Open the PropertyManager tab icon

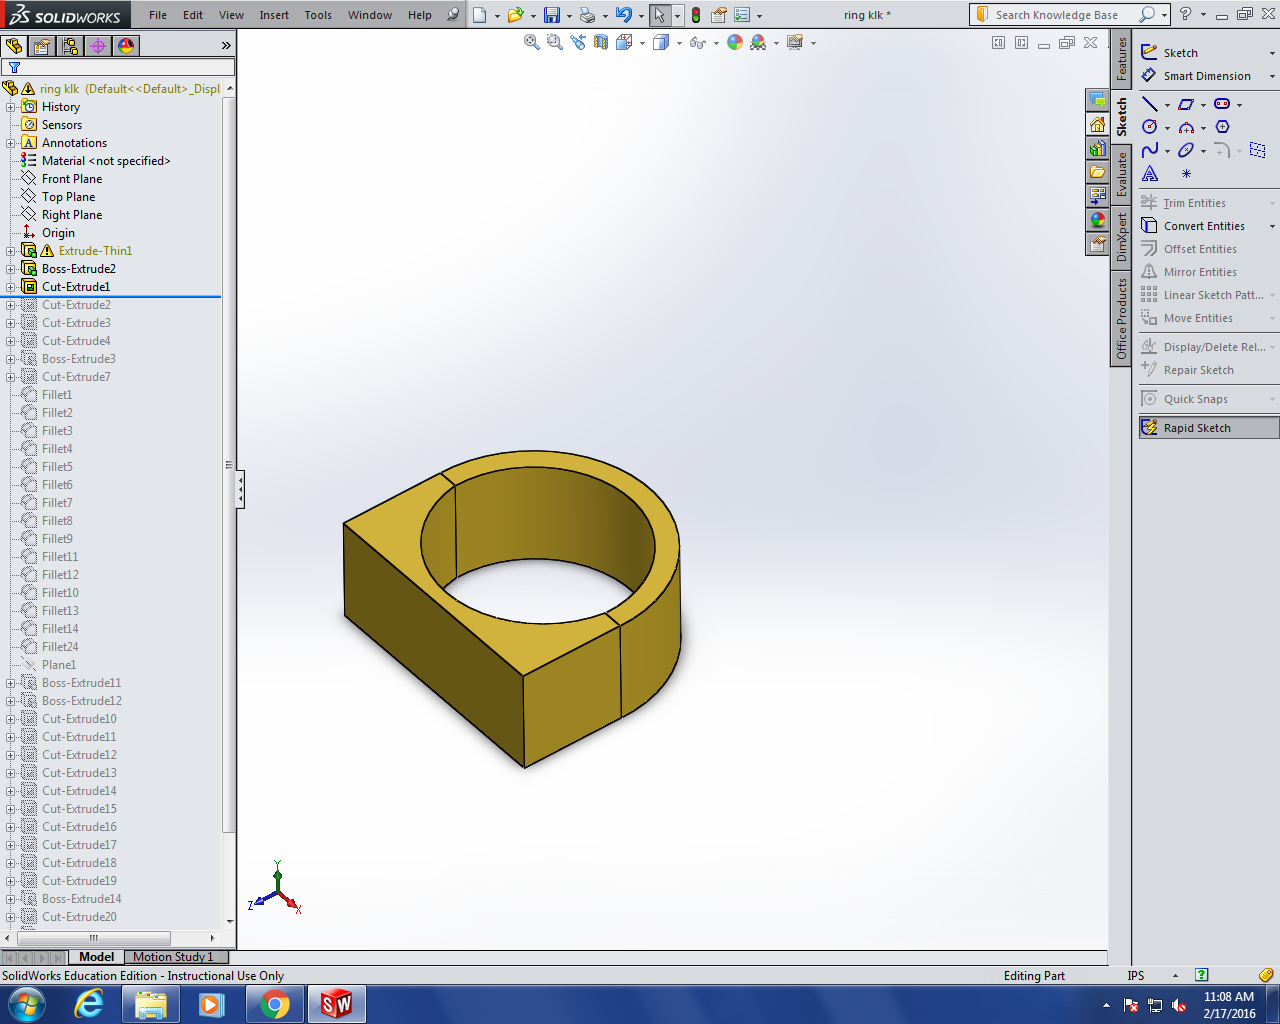pyautogui.click(x=42, y=46)
